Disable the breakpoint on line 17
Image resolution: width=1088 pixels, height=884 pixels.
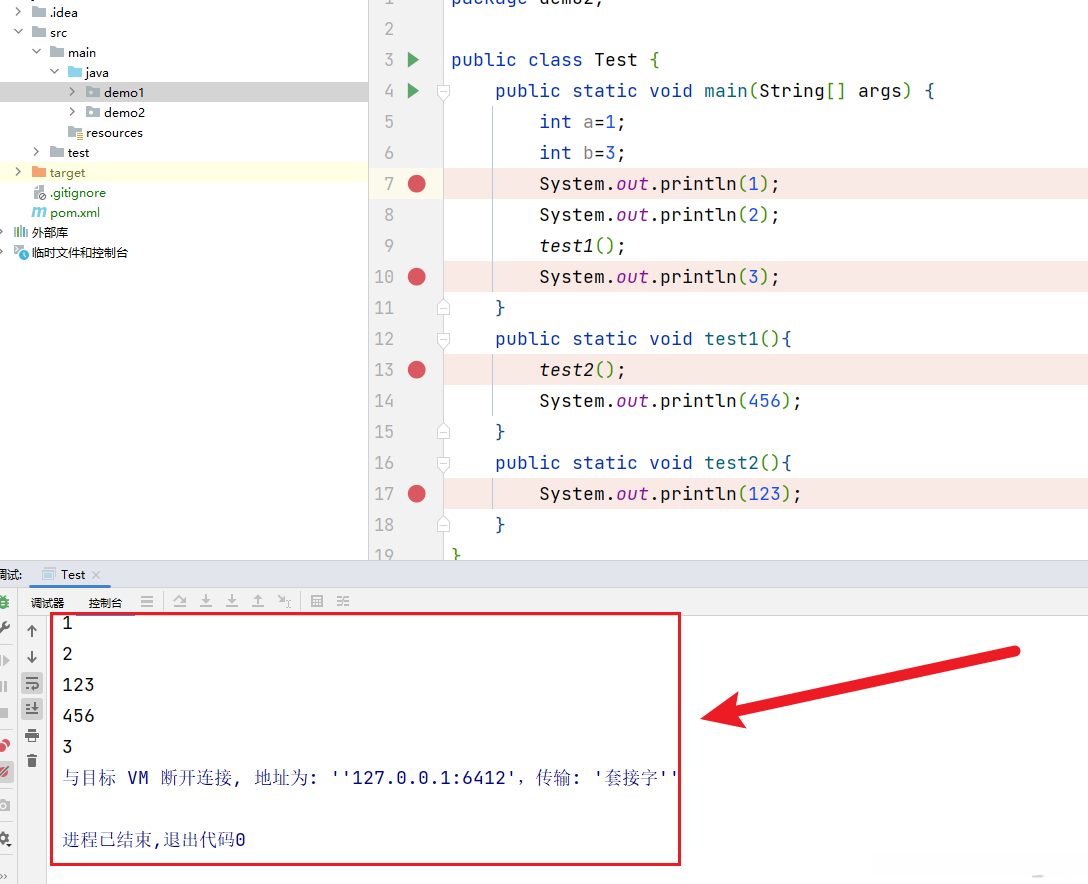(x=416, y=494)
